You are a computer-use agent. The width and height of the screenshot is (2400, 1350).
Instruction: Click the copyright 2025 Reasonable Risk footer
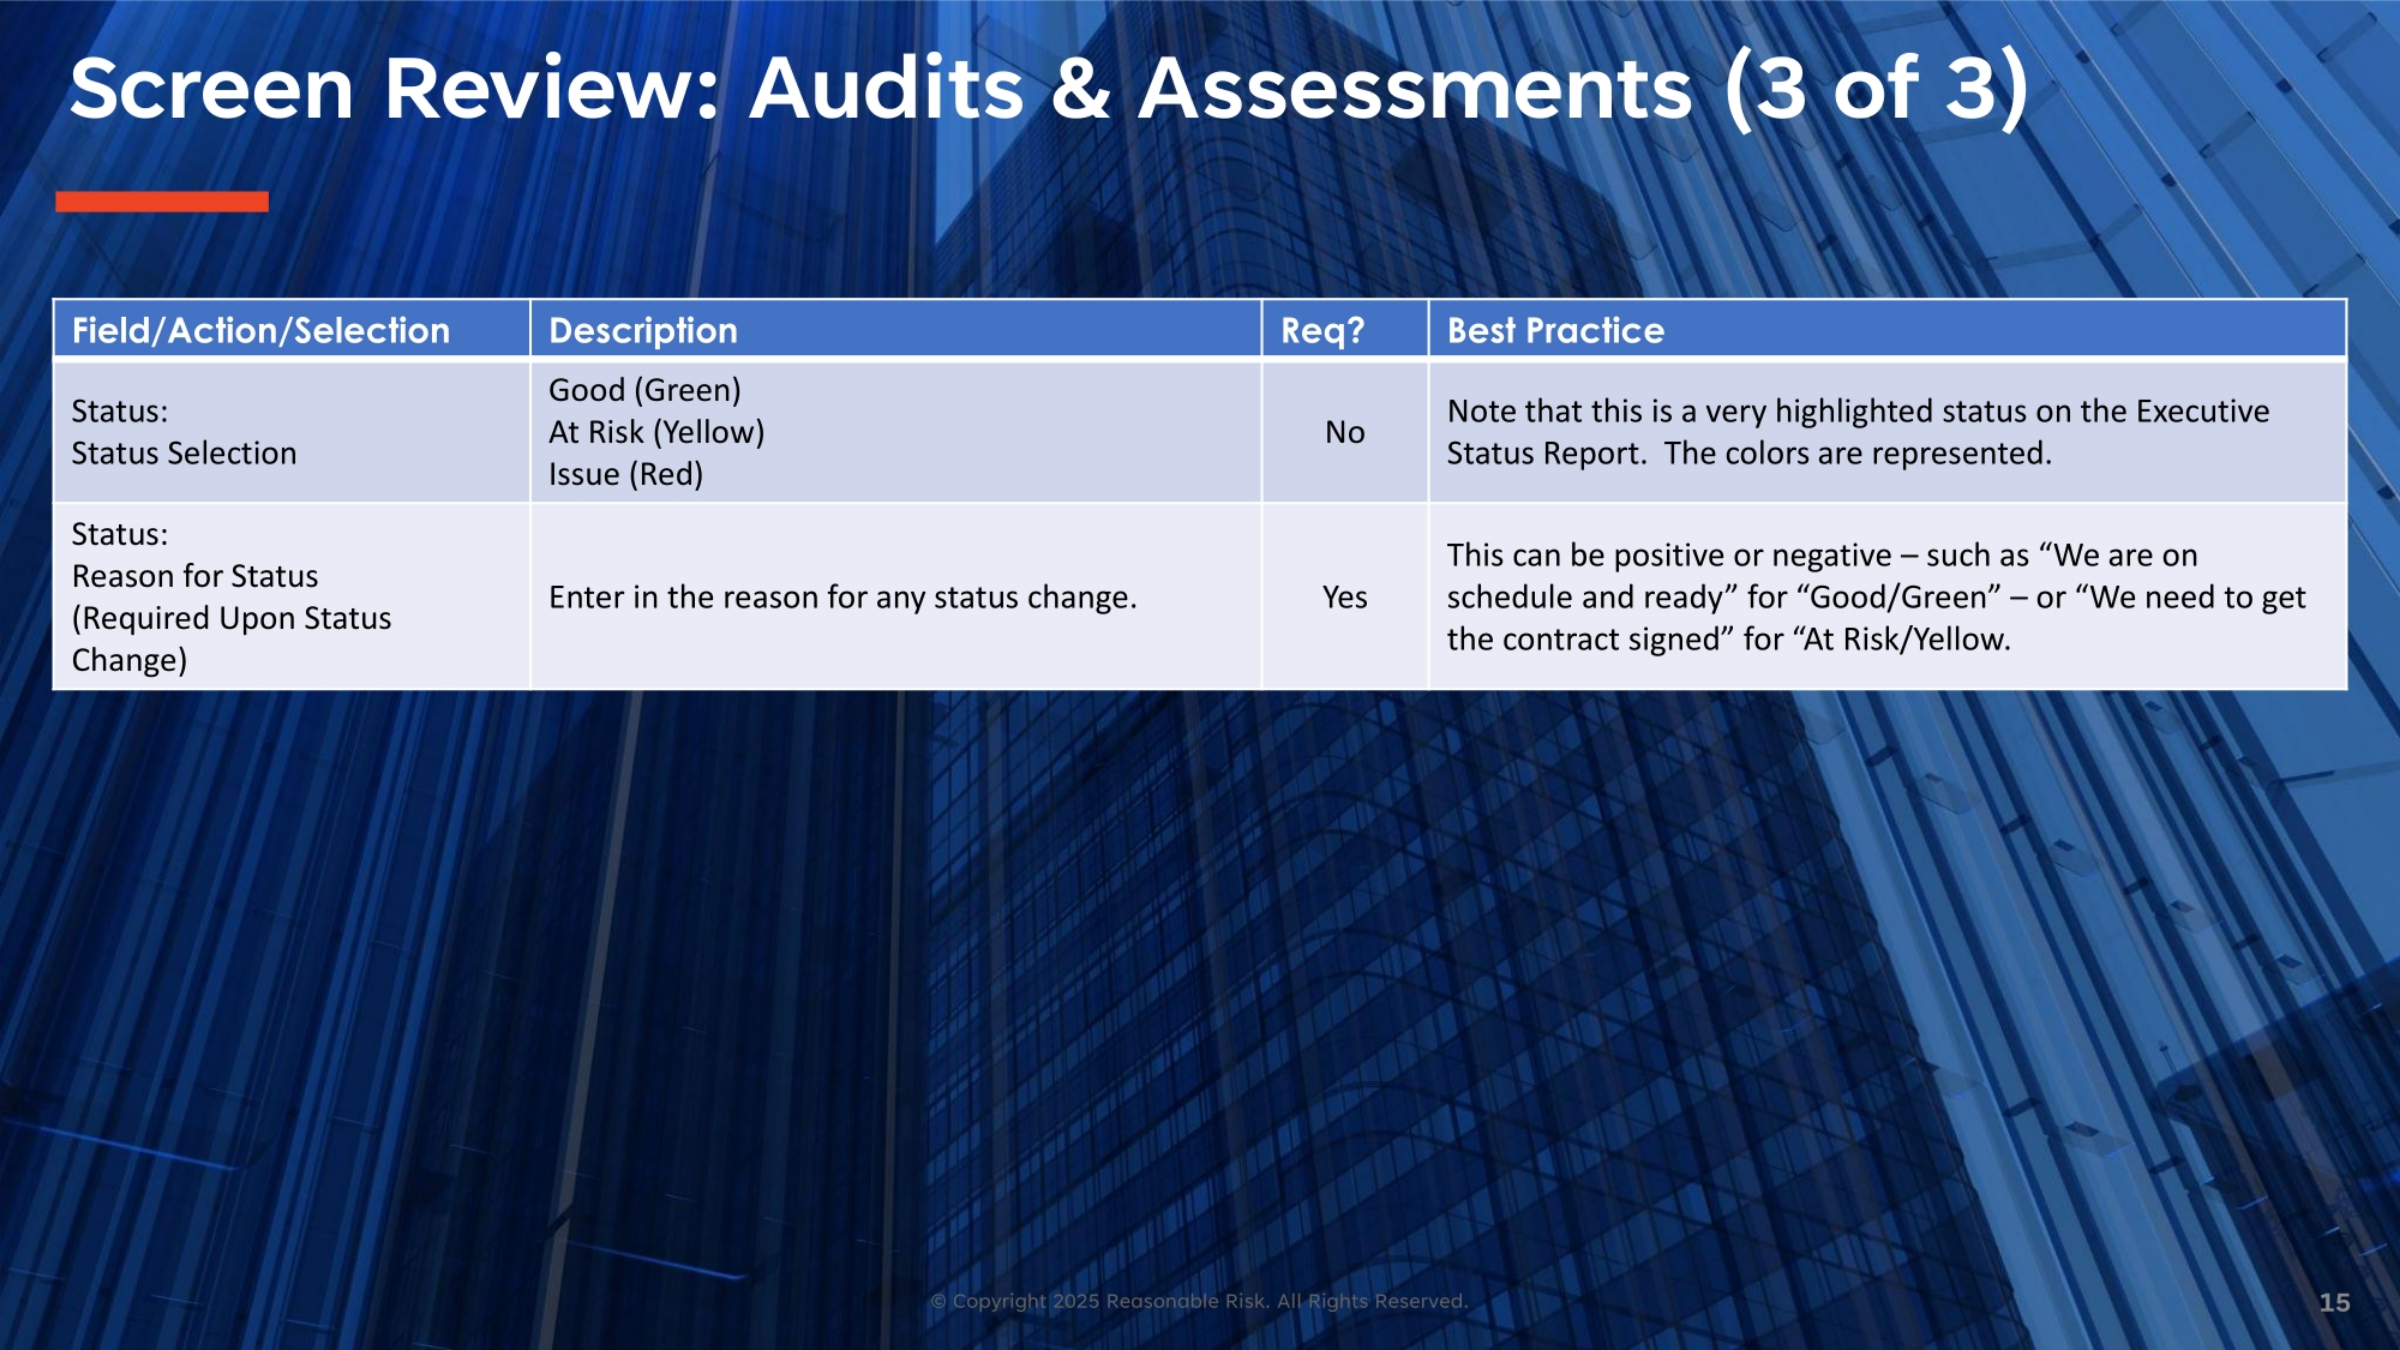(1199, 1301)
